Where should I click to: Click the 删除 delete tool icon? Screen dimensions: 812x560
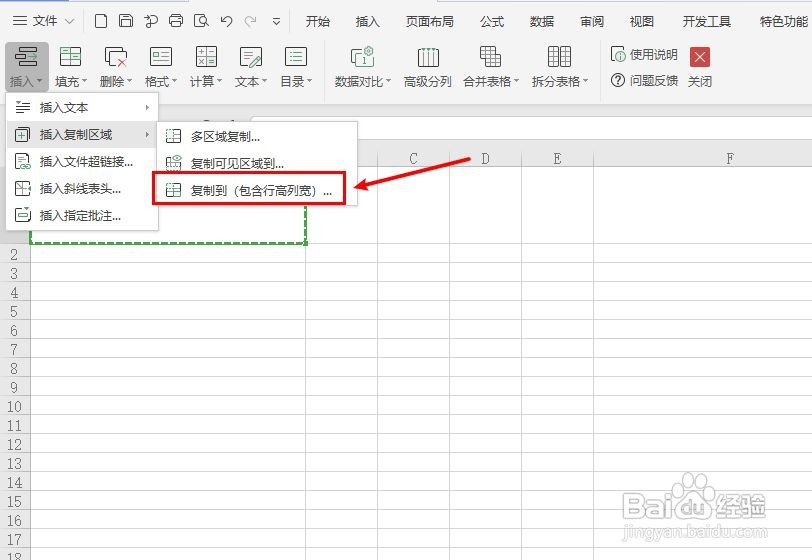coord(115,56)
